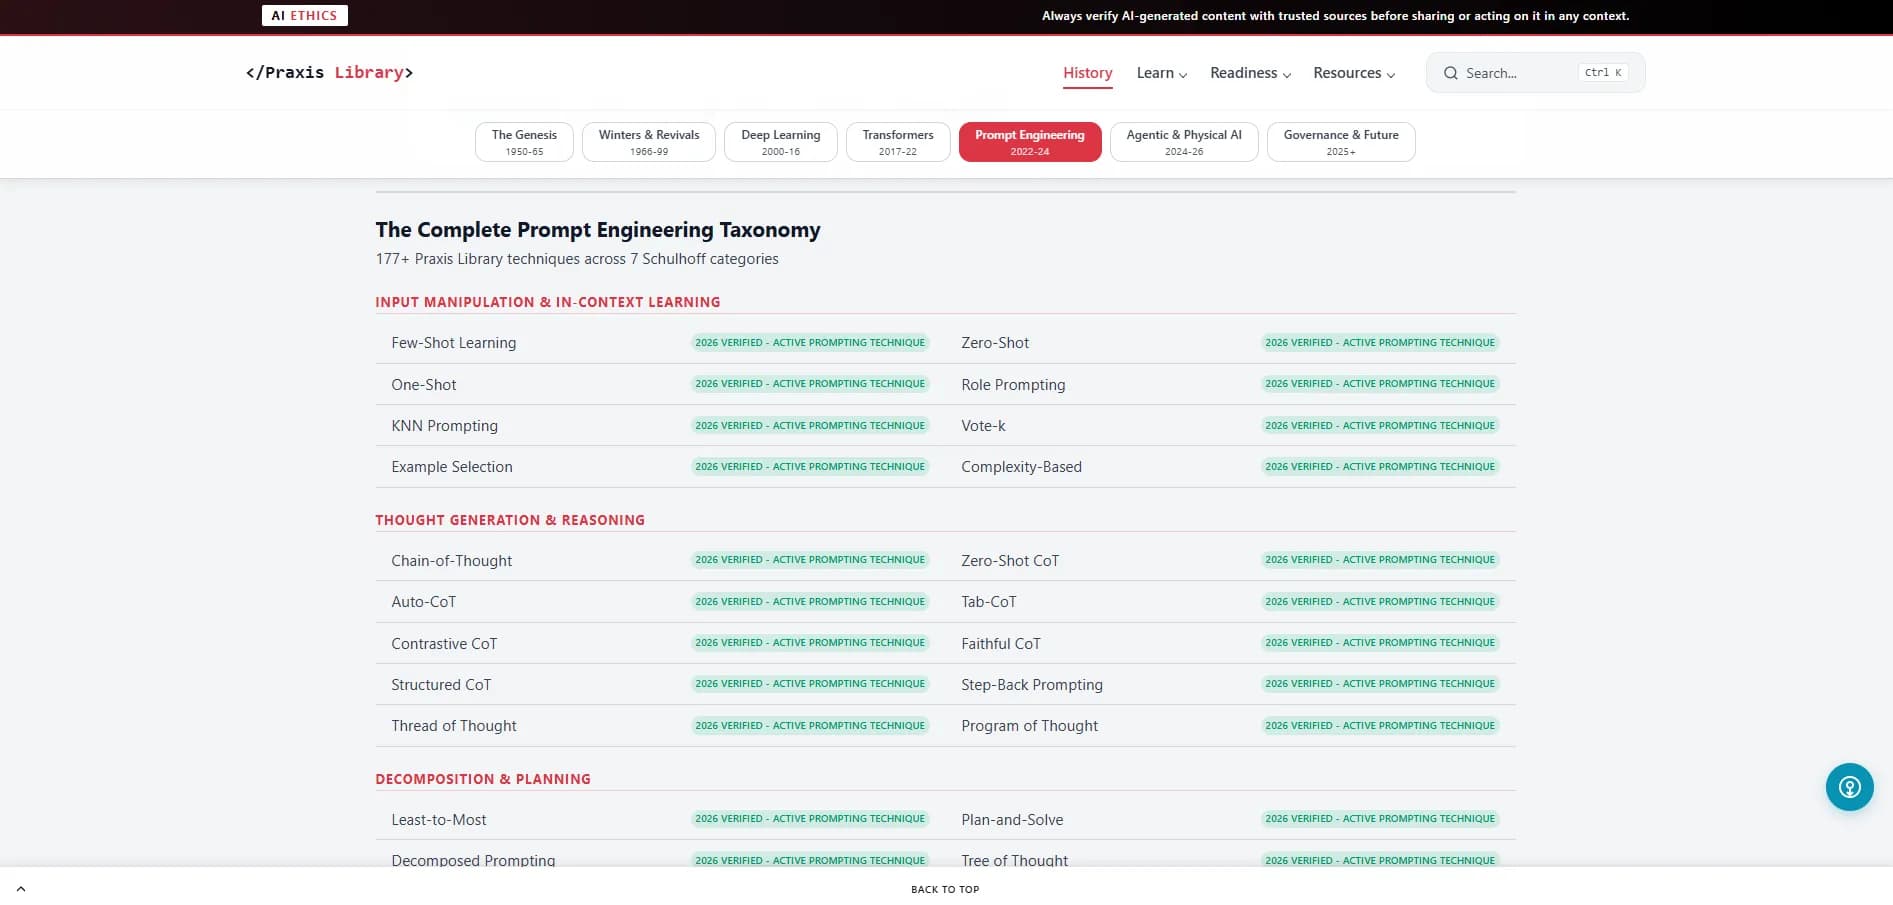Select the Transformers 2017-22 tab
This screenshot has height=905, width=1893.
point(897,142)
